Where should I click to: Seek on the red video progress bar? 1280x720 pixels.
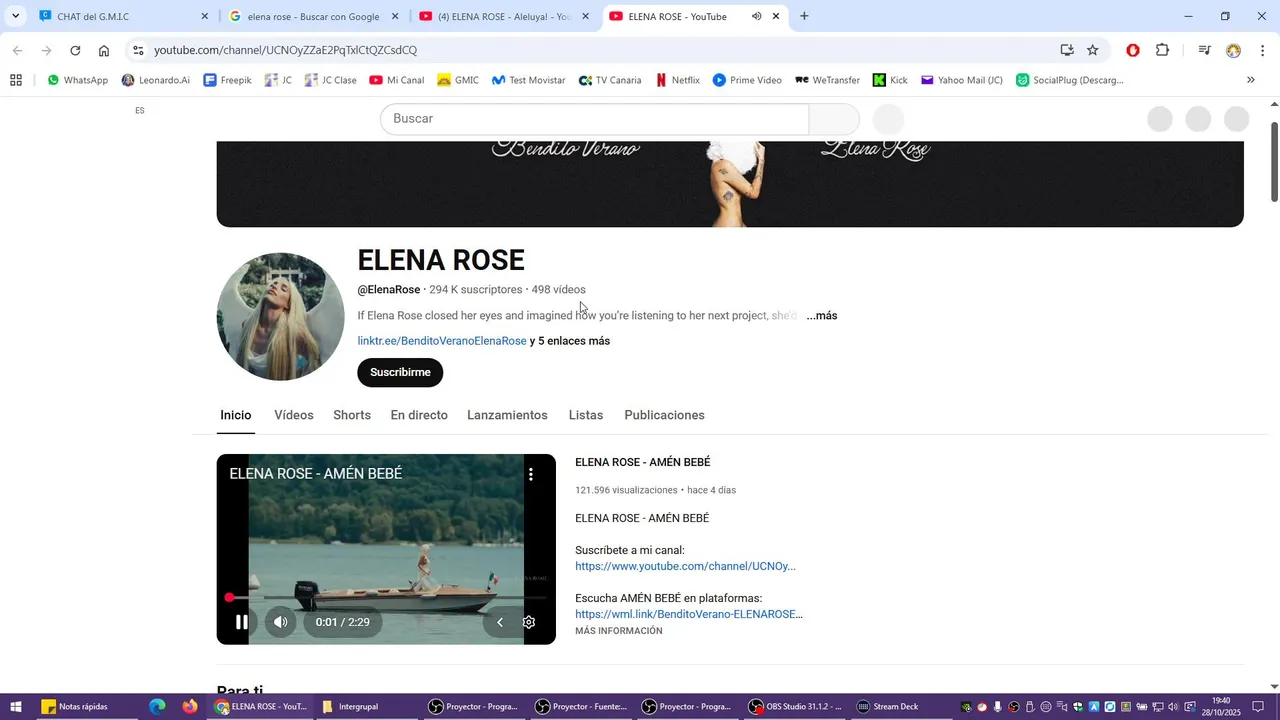[386, 597]
